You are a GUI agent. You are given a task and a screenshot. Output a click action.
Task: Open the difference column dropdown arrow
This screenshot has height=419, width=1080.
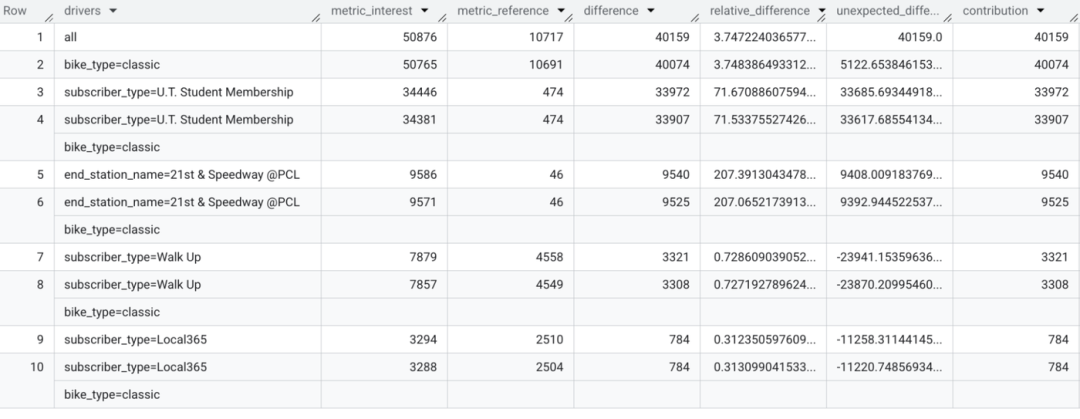tap(650, 11)
